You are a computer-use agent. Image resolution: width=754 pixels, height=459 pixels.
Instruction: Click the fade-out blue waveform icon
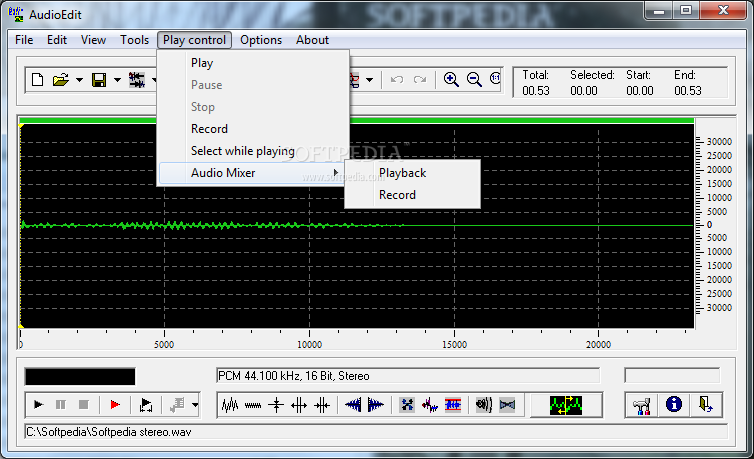376,405
